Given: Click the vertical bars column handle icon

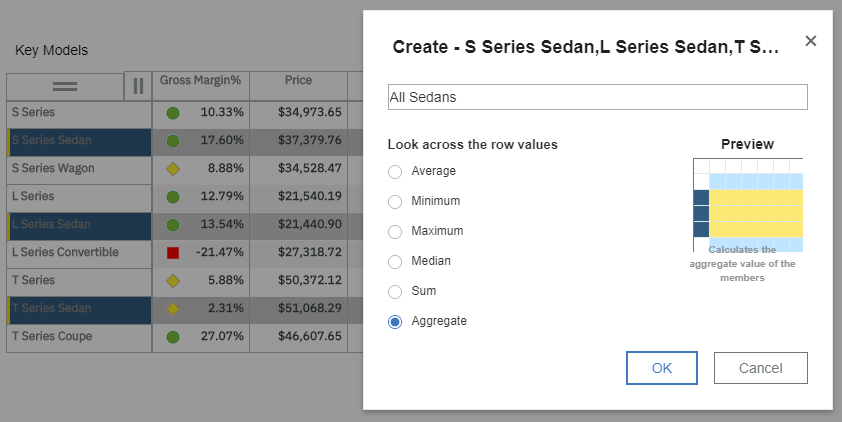Looking at the screenshot, I should pyautogui.click(x=138, y=86).
